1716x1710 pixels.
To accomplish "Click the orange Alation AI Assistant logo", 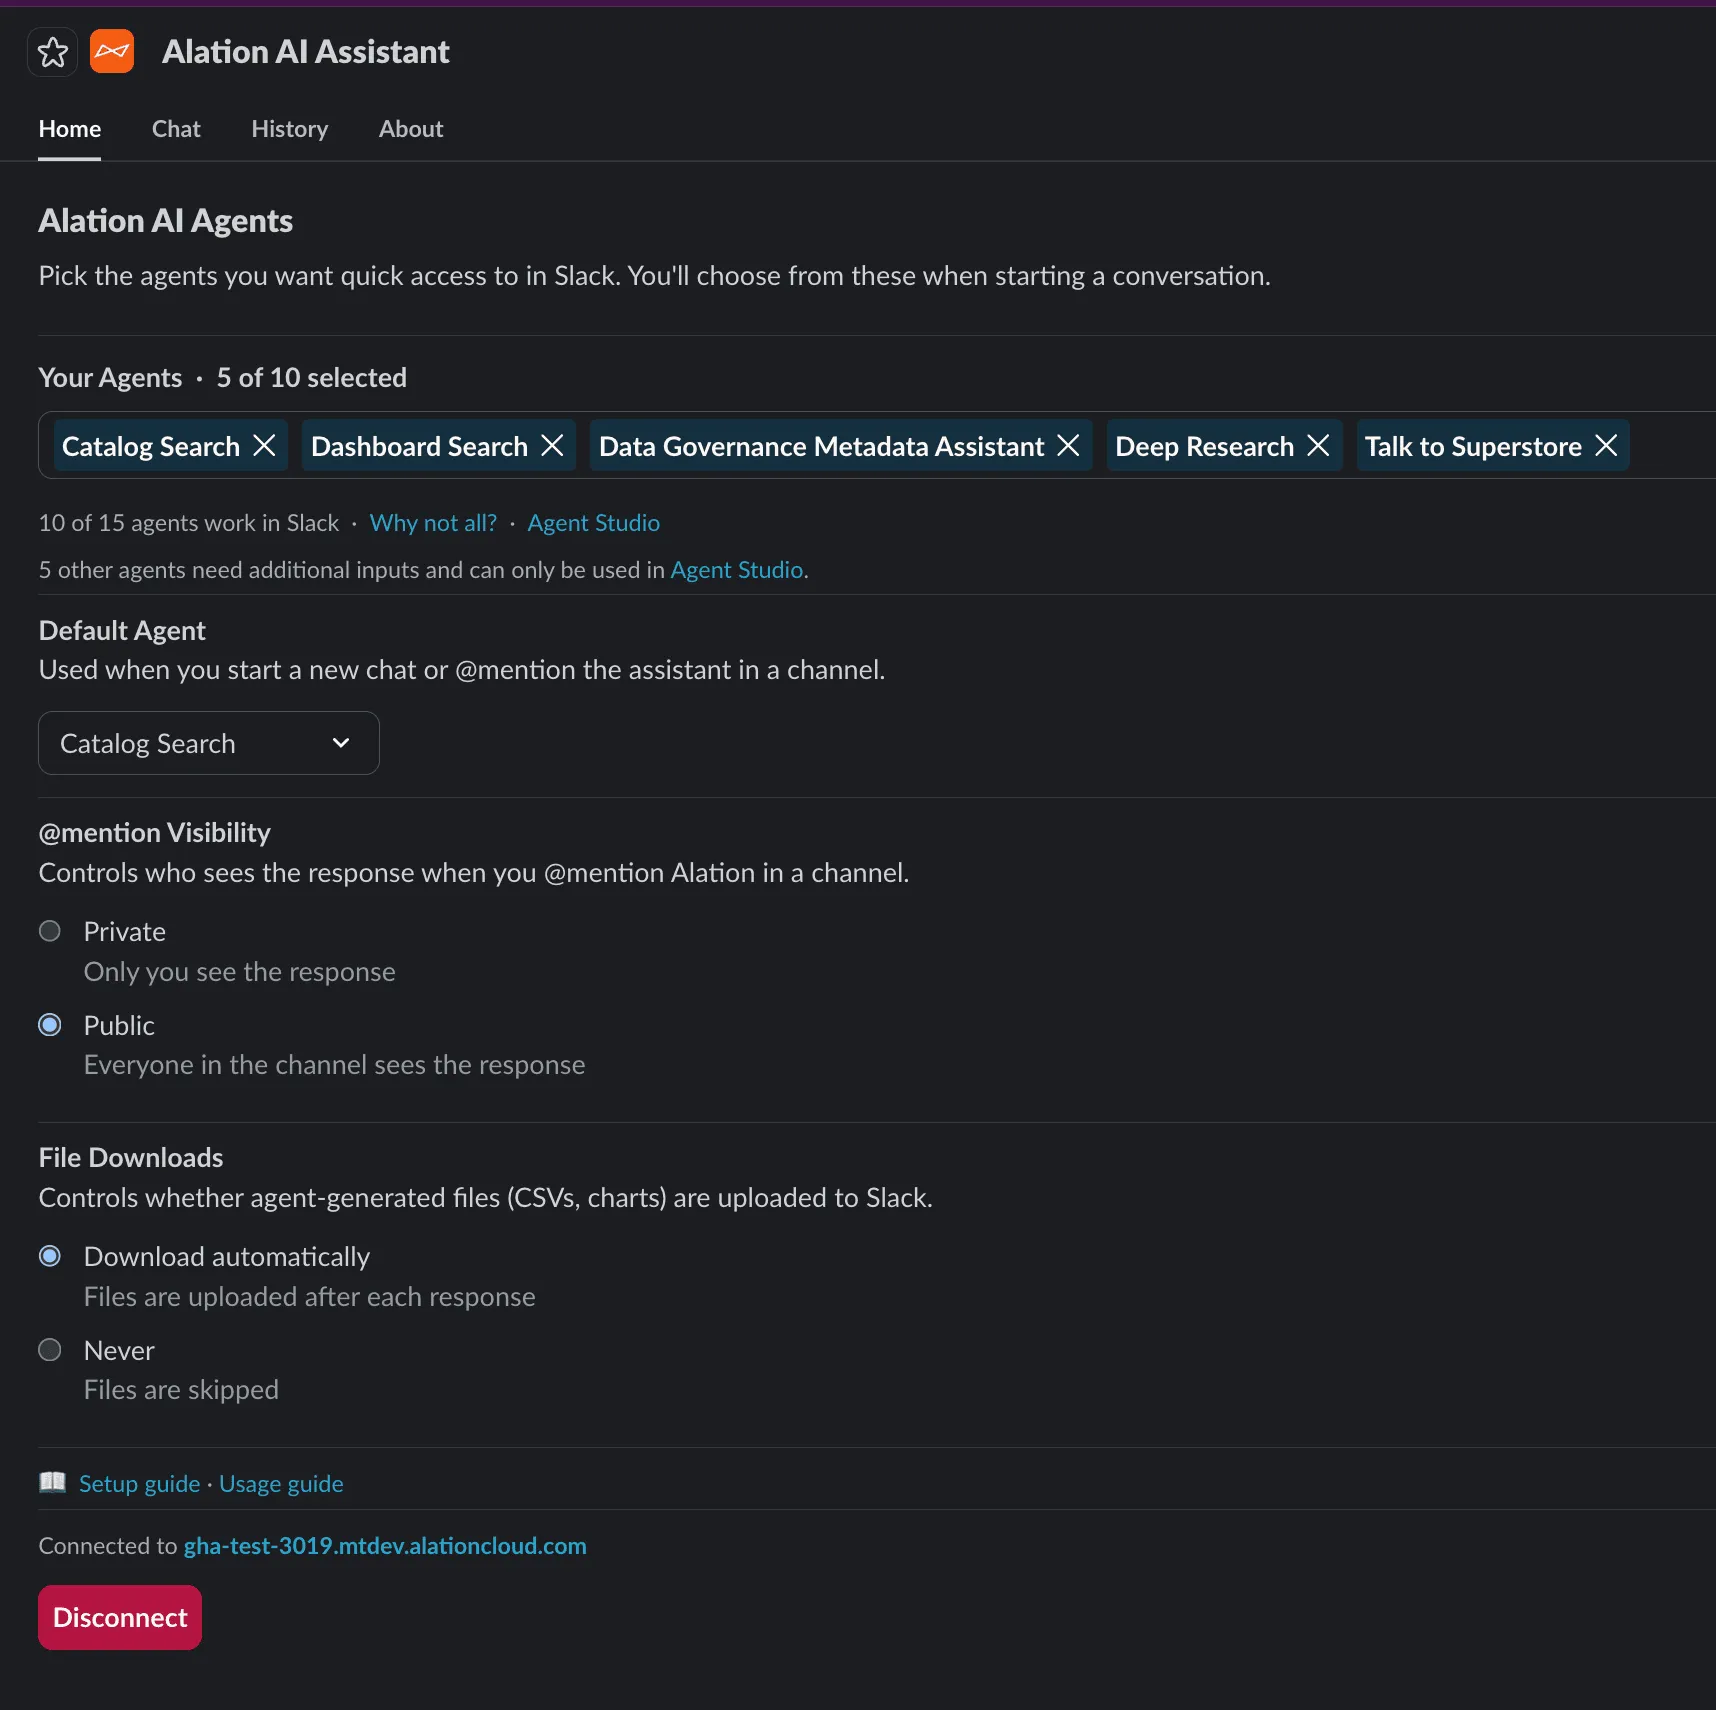I will pos(111,51).
